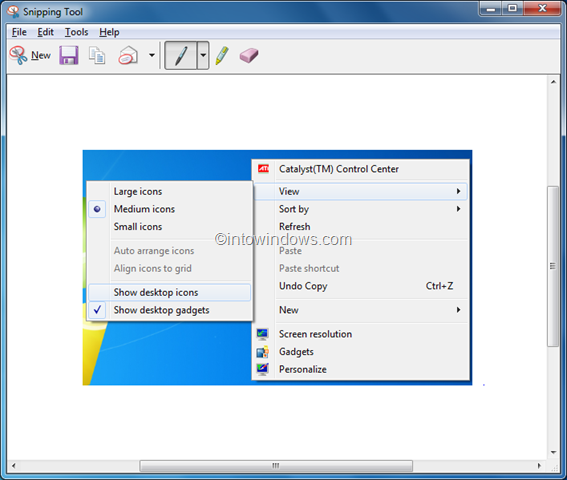Viewport: 567px width, 480px height.
Task: Open Send Snip dropdown arrow
Action: (x=152, y=55)
